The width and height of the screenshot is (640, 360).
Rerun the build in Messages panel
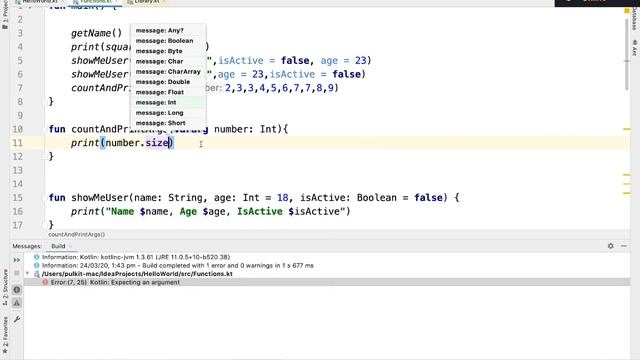pos(17,260)
